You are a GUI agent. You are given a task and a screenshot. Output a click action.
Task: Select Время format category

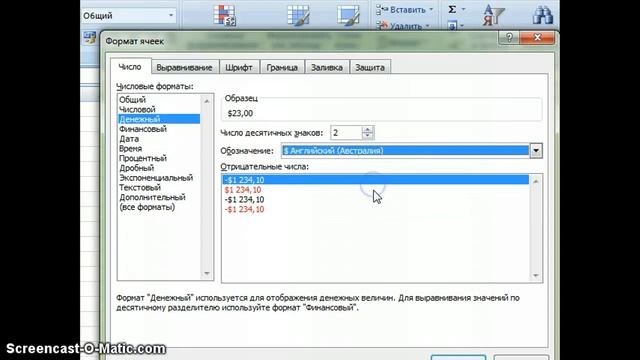click(x=159, y=149)
